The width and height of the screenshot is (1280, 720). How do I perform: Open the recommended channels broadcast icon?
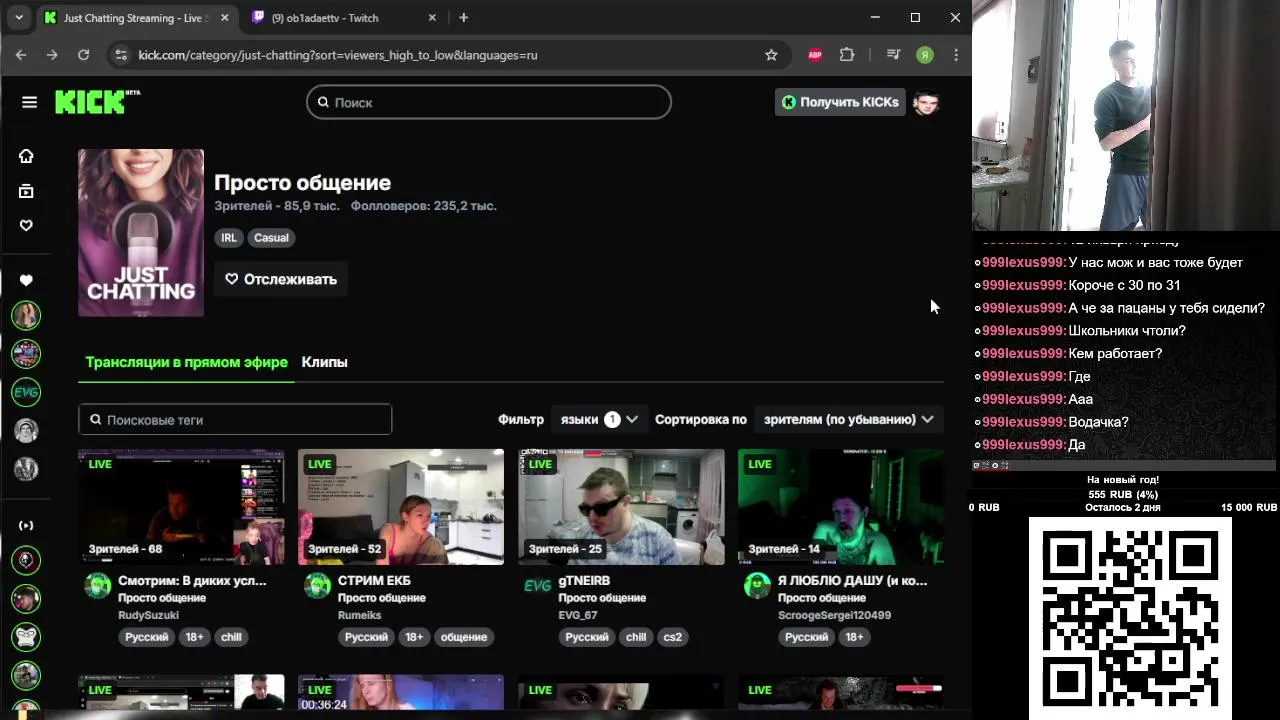click(26, 525)
